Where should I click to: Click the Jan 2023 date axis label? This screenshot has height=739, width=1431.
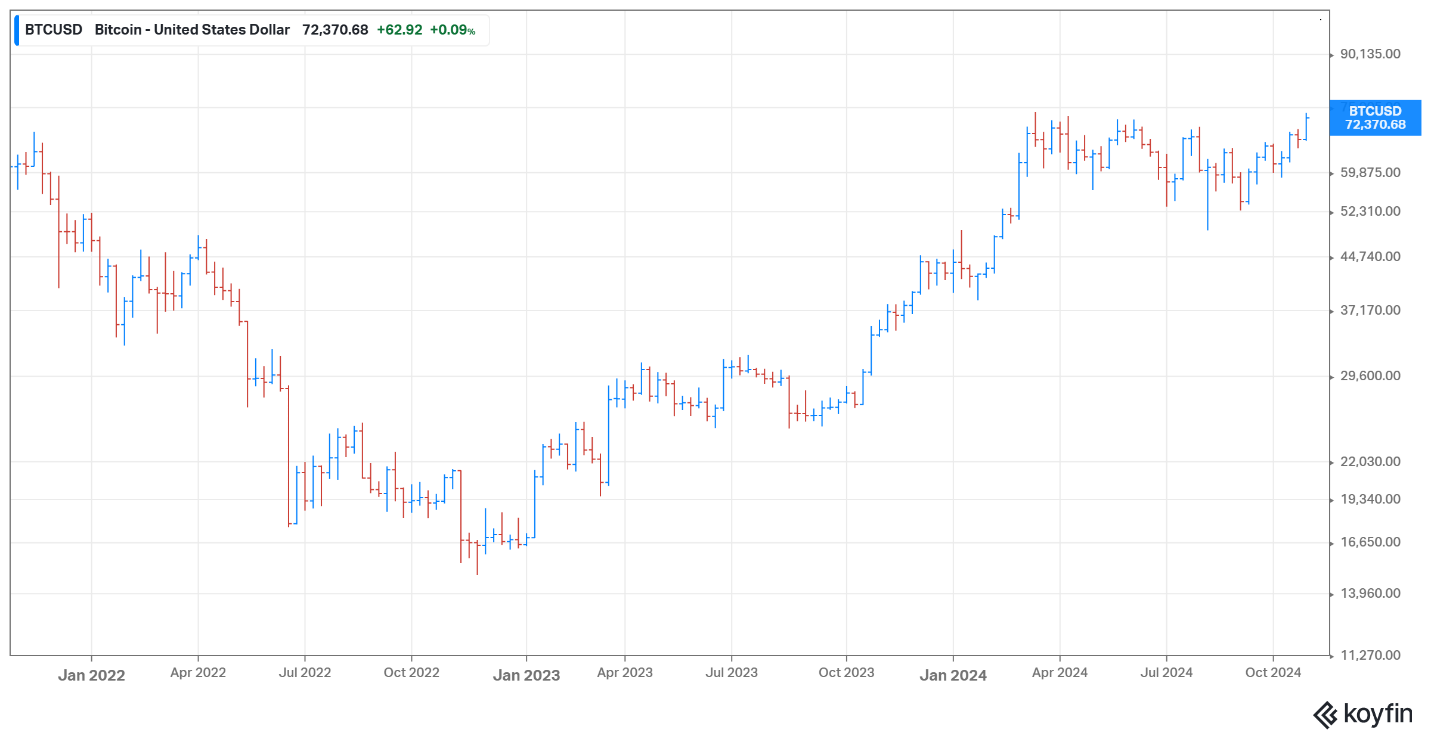pyautogui.click(x=527, y=675)
